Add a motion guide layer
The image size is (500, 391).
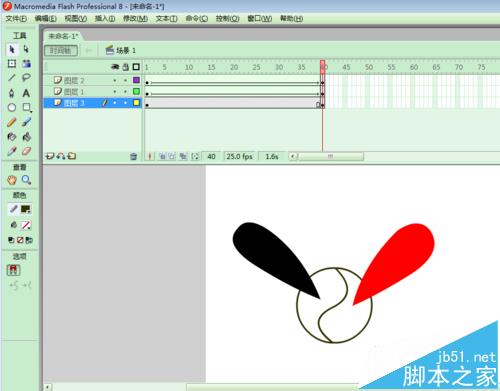click(61, 156)
